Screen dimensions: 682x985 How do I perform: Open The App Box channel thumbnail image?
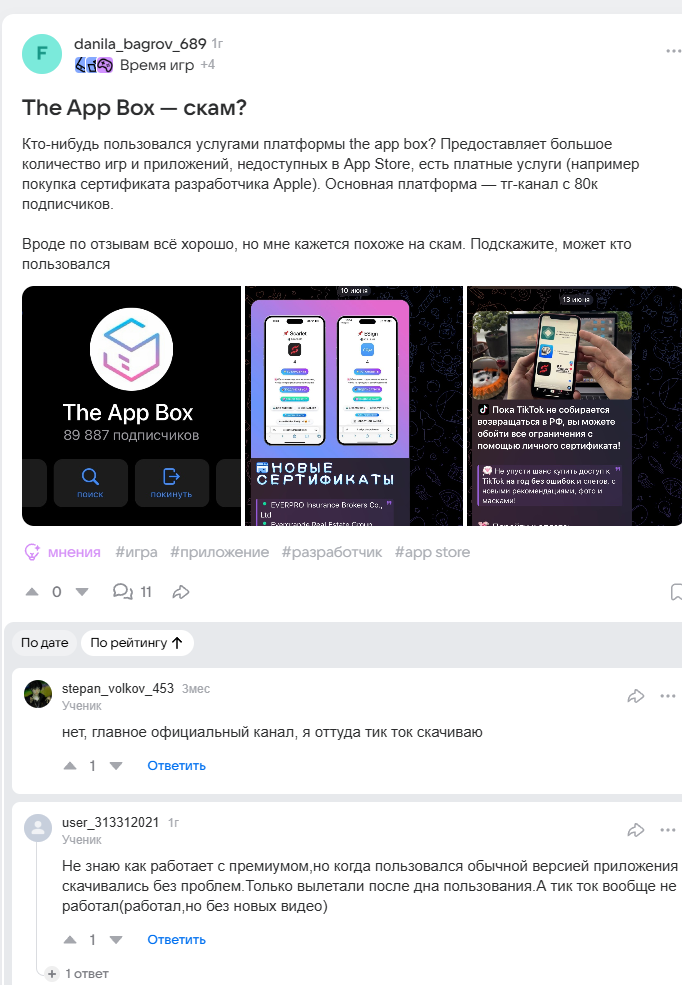[x=131, y=406]
